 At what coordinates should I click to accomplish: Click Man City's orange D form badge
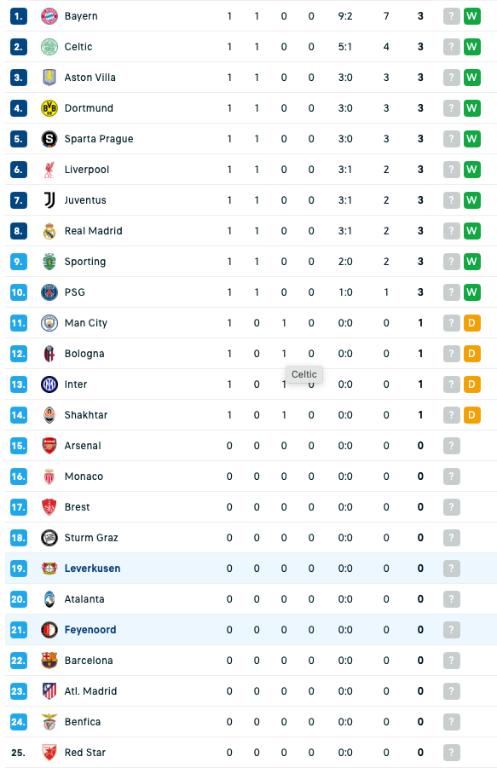tap(472, 323)
